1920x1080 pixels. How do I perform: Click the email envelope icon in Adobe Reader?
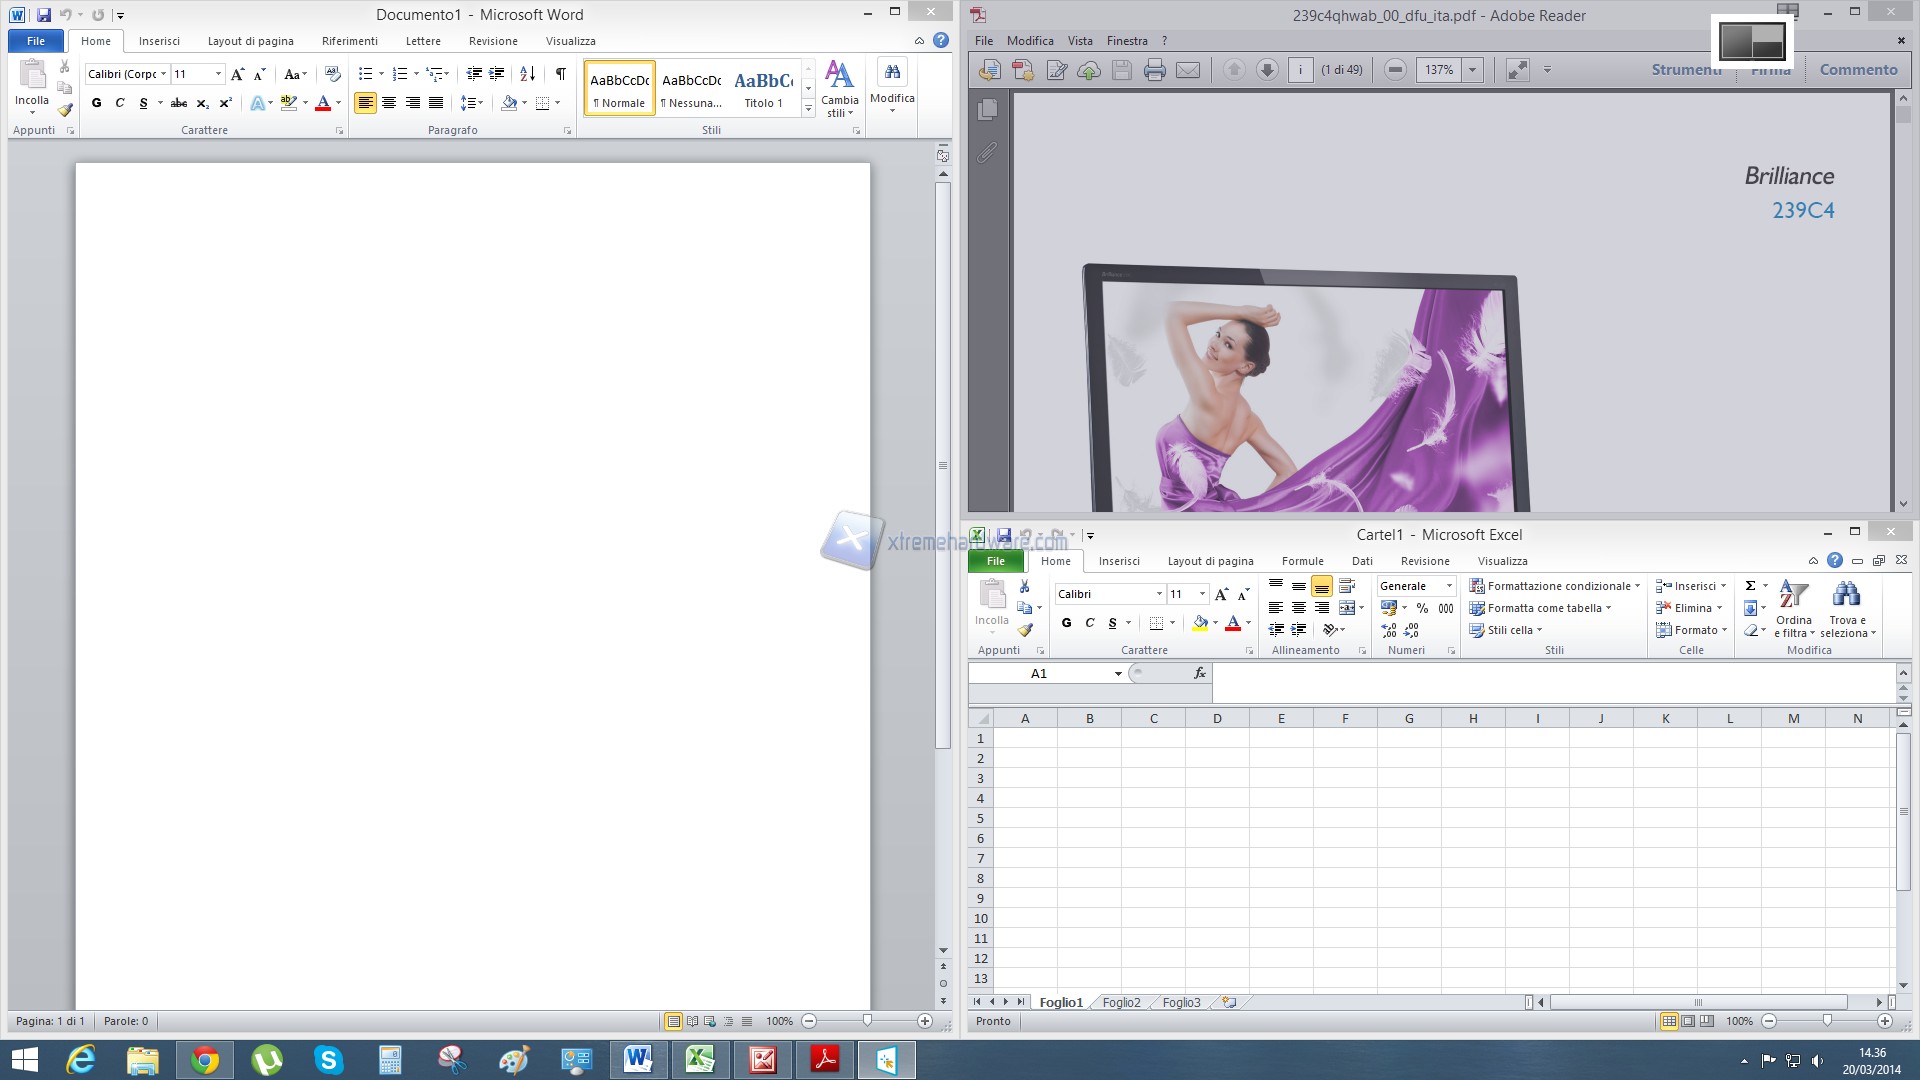[1188, 70]
